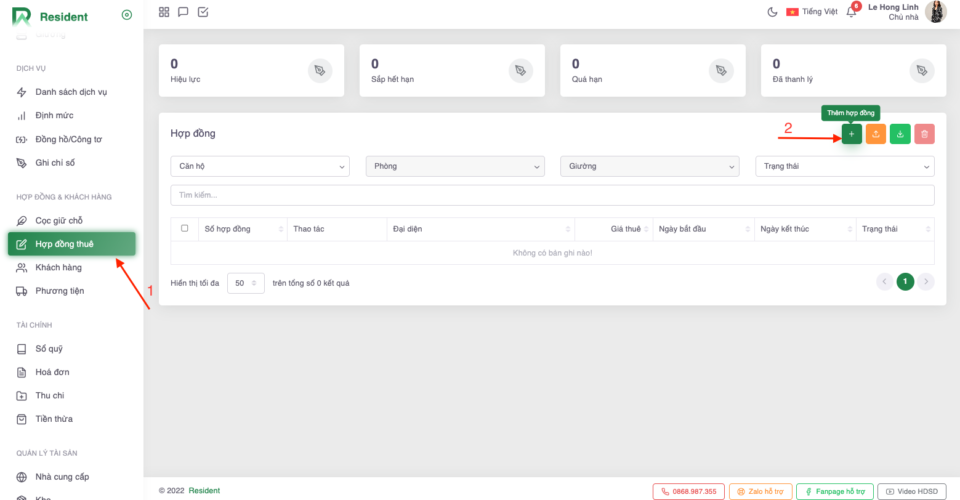Collapse the sidebar using header circle icon

126,15
